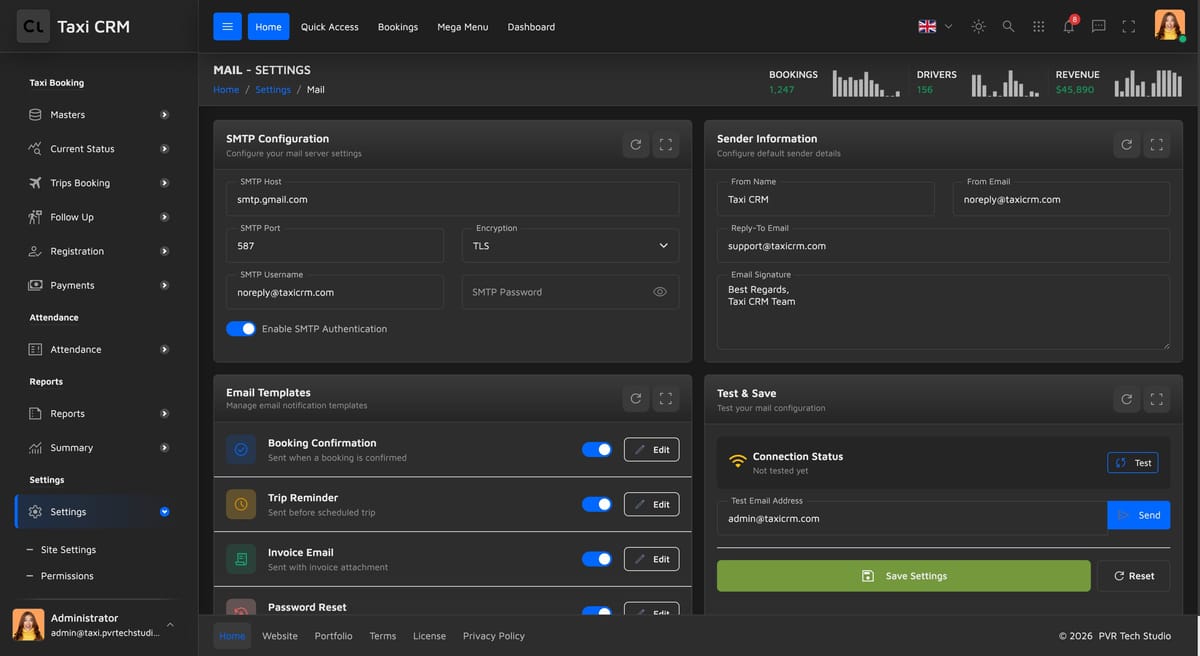1200x656 pixels.
Task: Expand Attendance sidebar menu item
Action: (99, 349)
